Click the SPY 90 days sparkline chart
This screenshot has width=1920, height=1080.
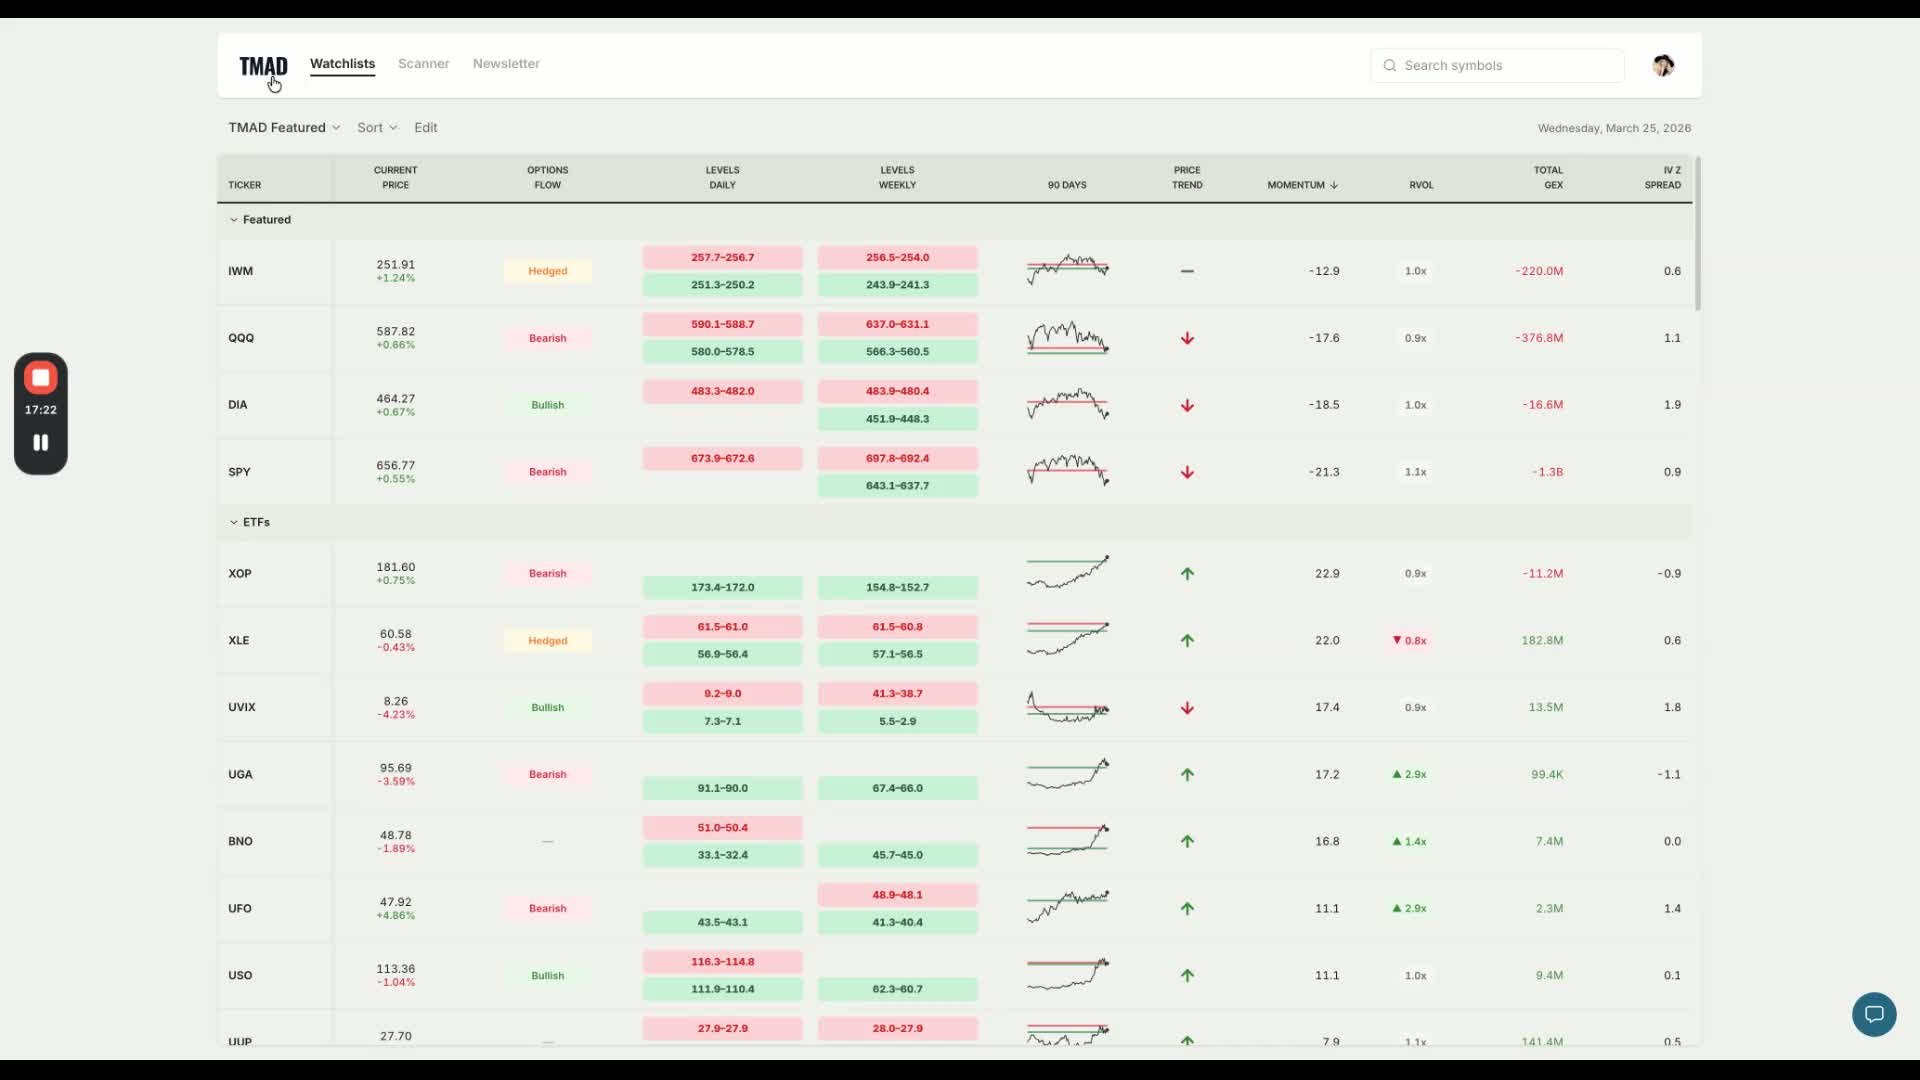coord(1067,470)
